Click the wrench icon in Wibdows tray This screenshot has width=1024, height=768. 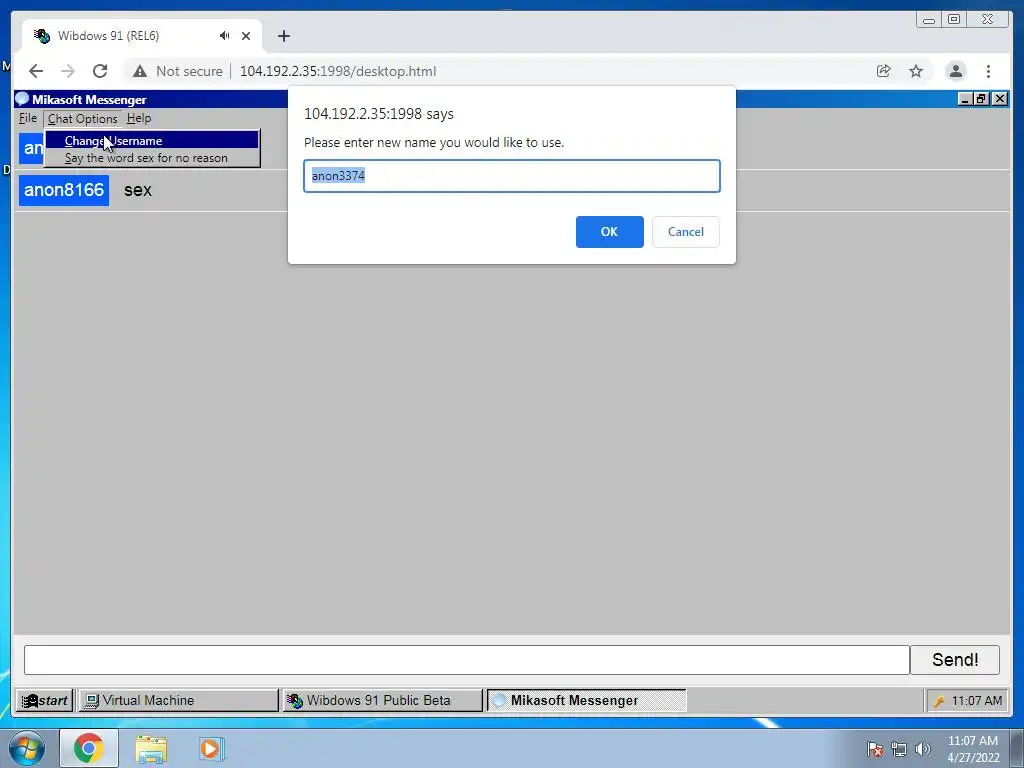[939, 701]
